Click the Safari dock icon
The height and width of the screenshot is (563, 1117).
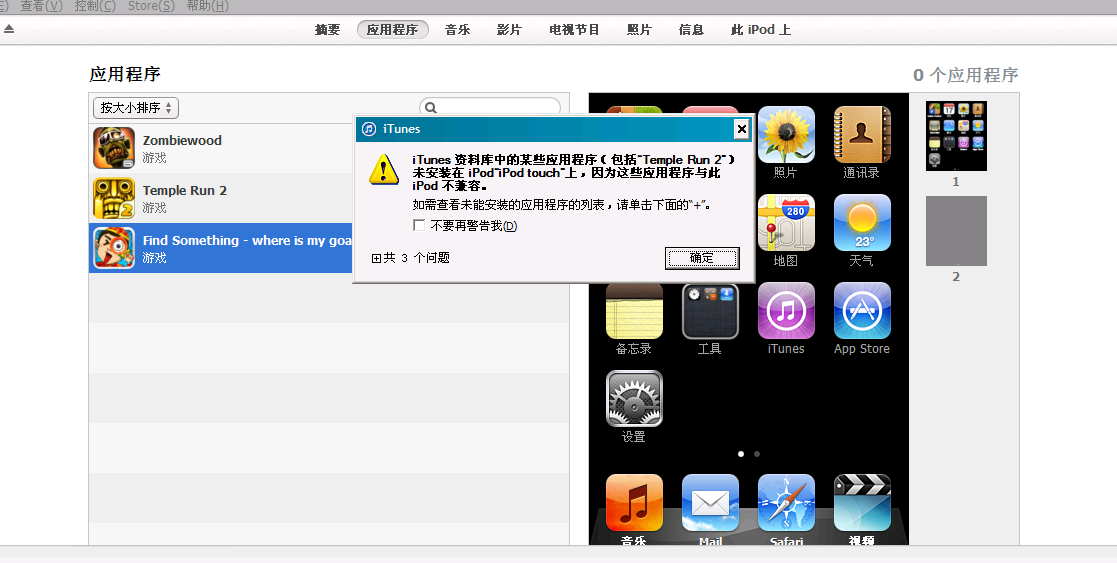pyautogui.click(x=786, y=502)
